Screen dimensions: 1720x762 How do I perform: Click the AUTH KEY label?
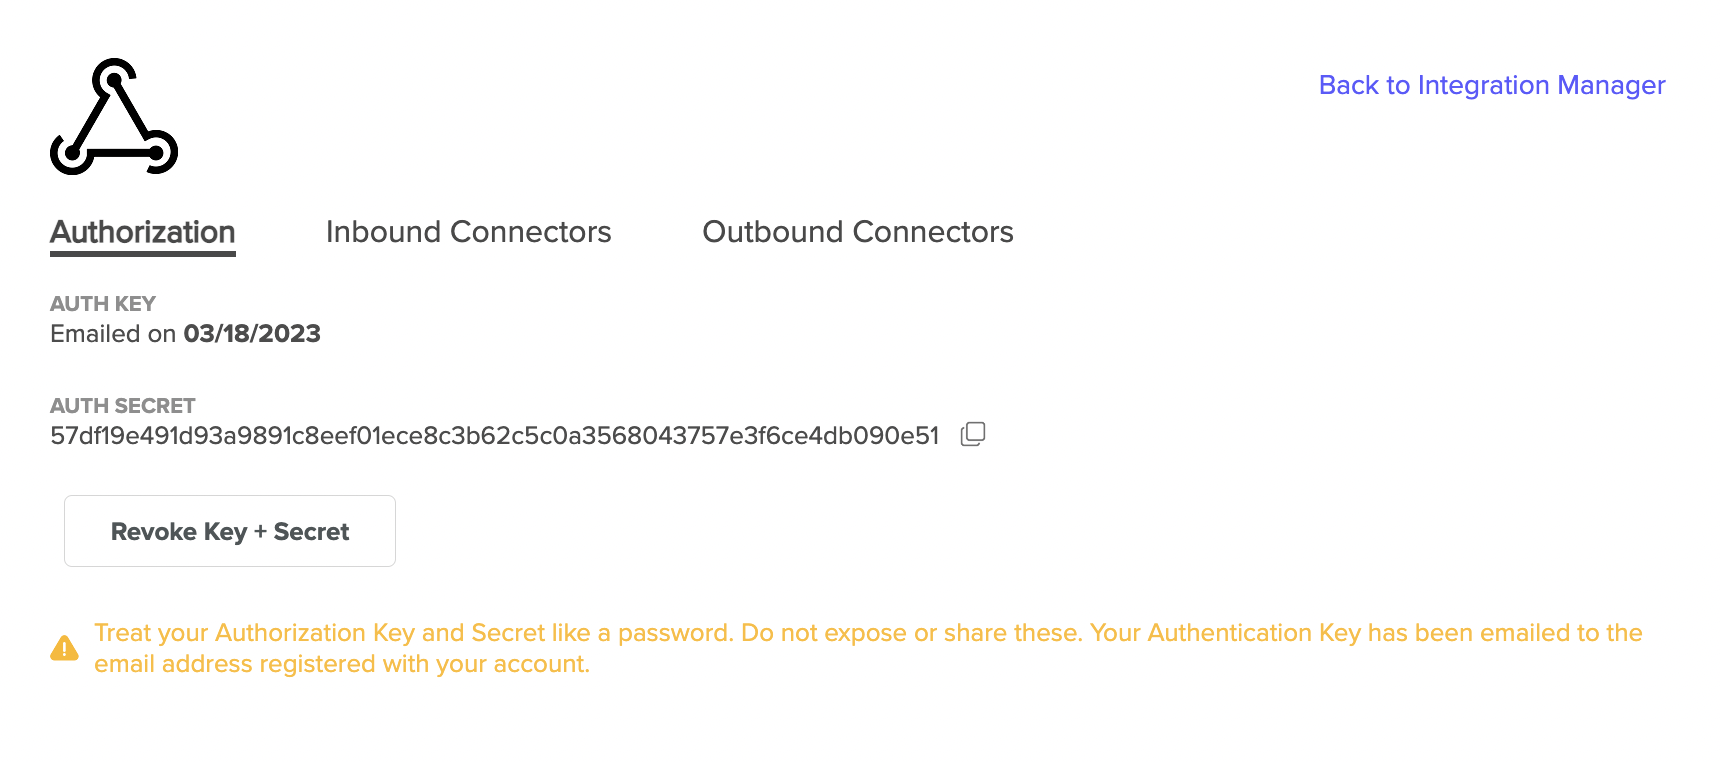[103, 304]
